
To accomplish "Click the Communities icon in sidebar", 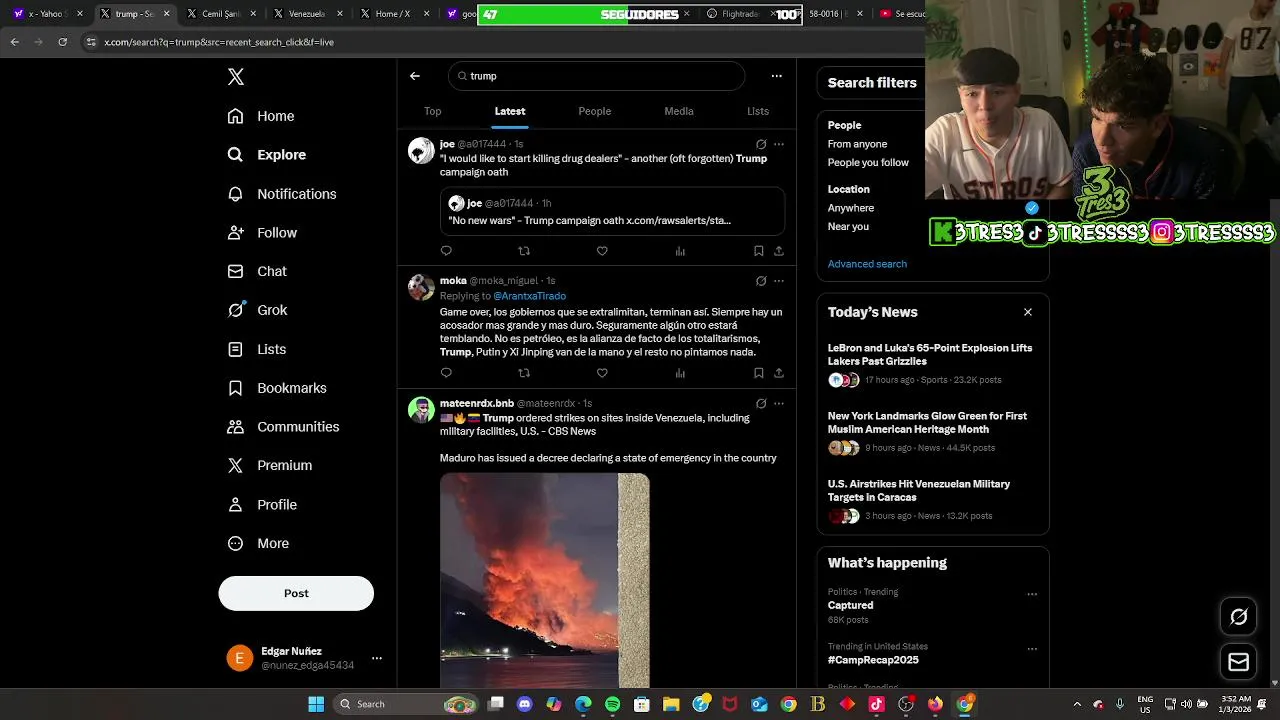I will coord(235,427).
